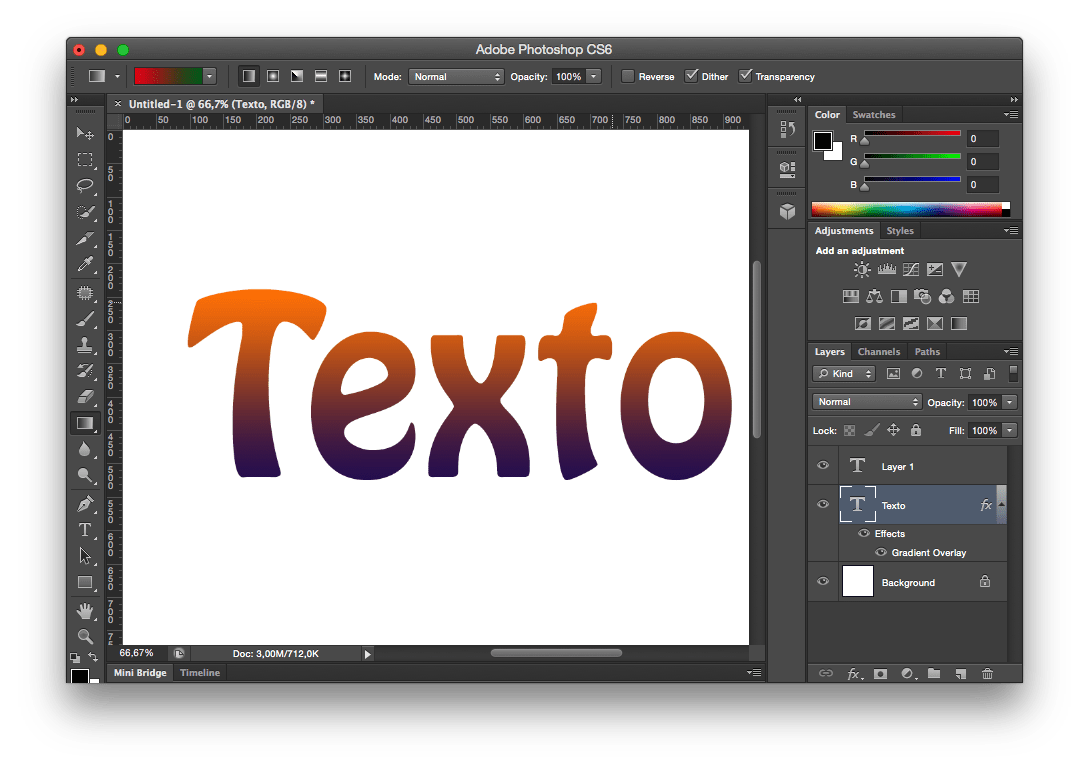The width and height of the screenshot is (1089, 773).
Task: Add a Levels adjustment
Action: click(x=886, y=269)
